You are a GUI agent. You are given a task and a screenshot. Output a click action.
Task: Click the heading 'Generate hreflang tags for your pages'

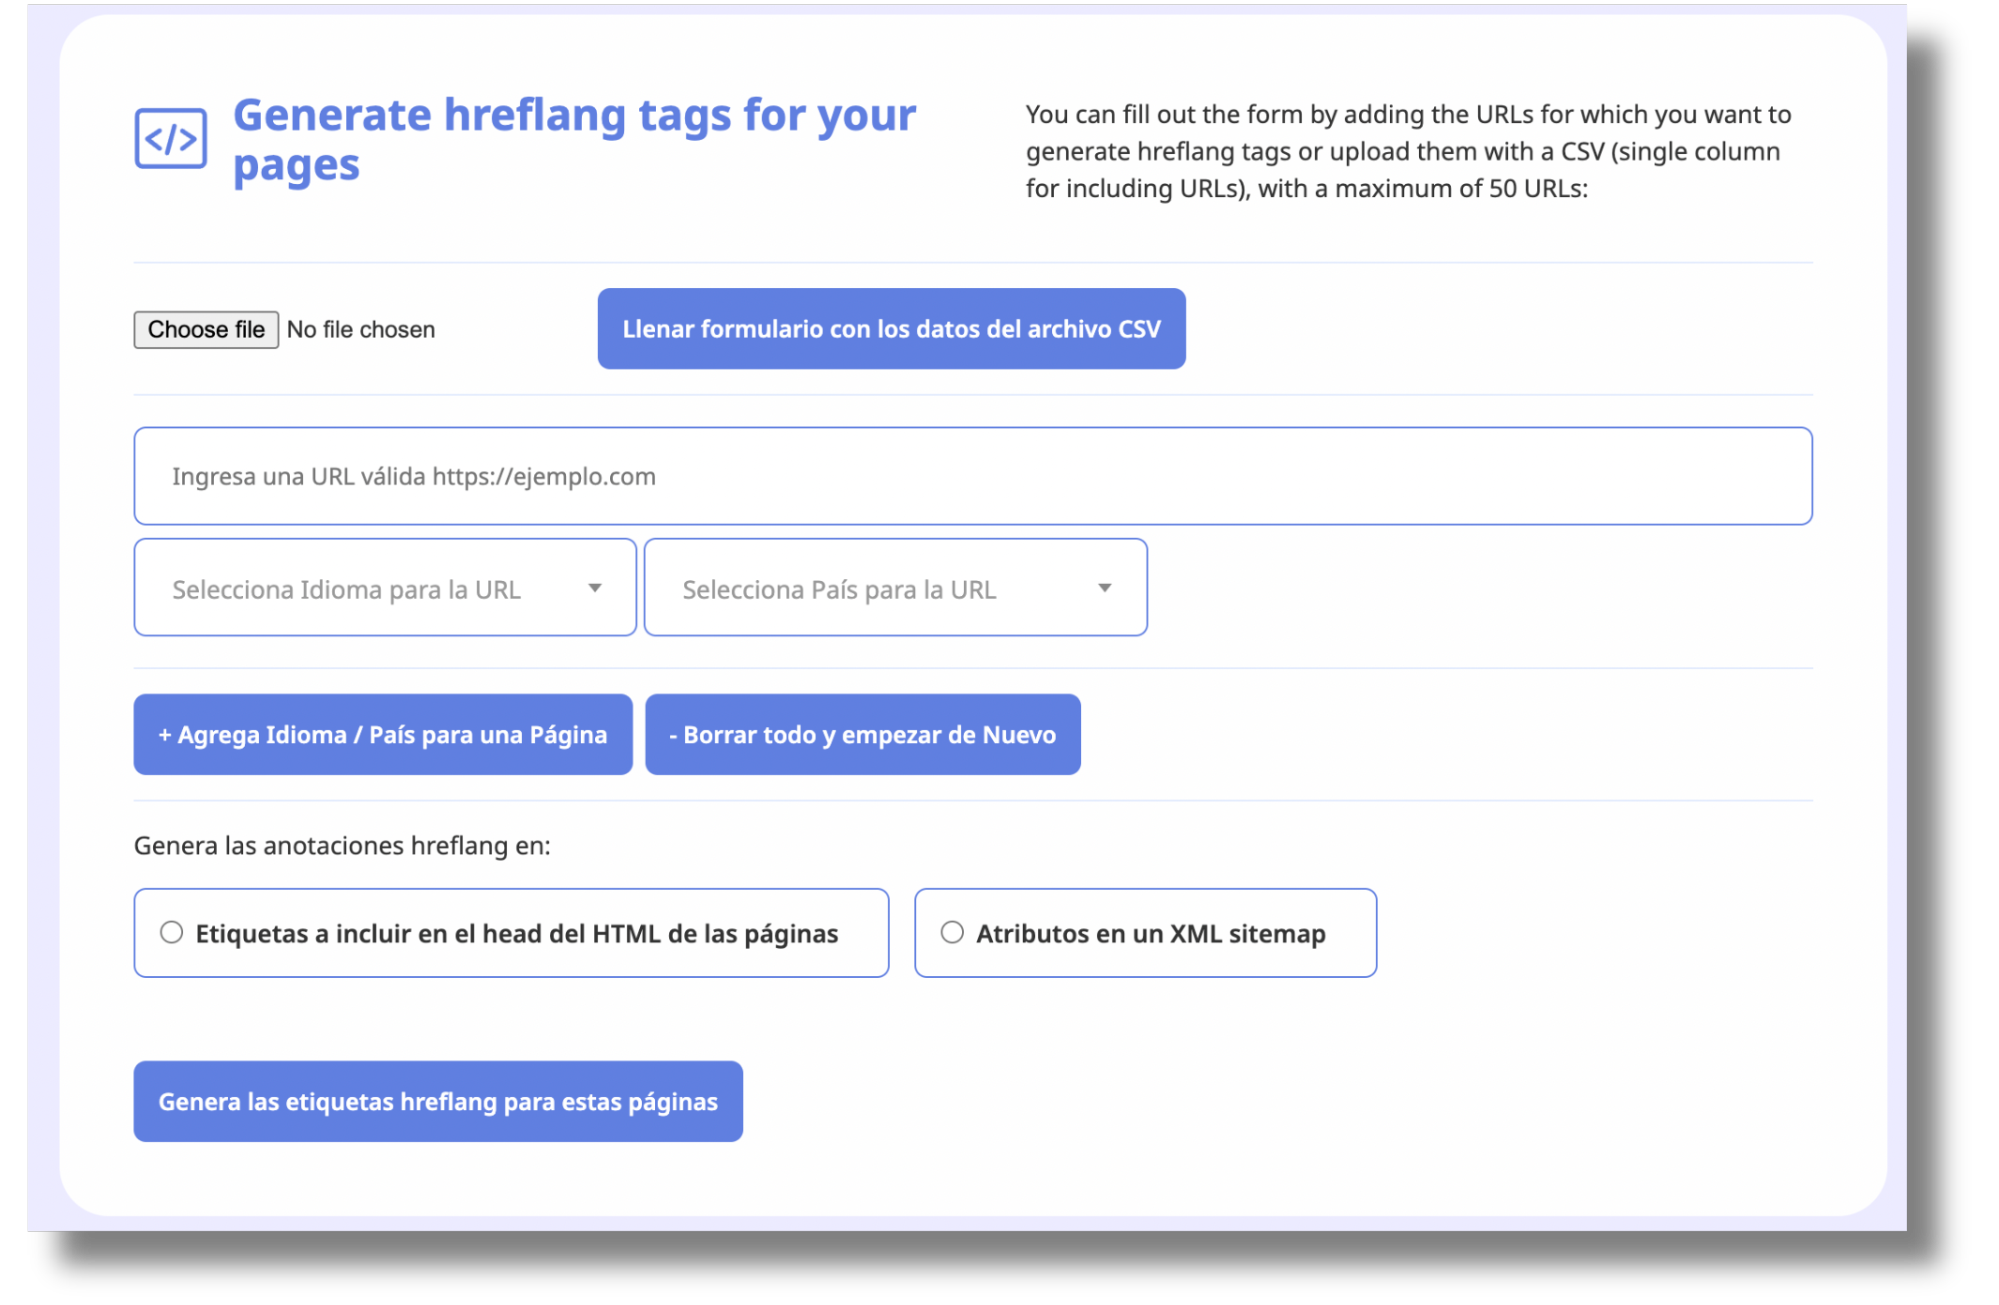[574, 140]
